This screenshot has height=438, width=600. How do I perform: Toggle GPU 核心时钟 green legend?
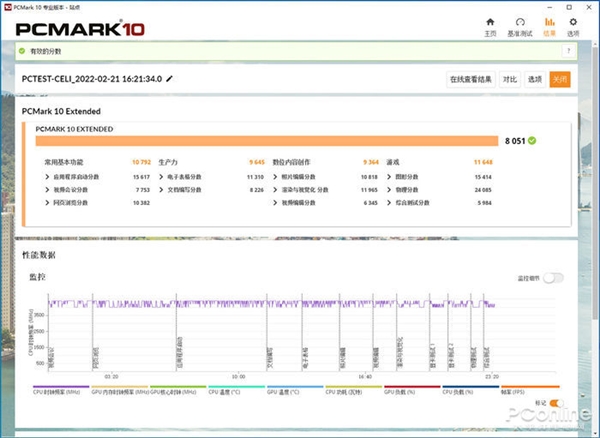point(178,390)
